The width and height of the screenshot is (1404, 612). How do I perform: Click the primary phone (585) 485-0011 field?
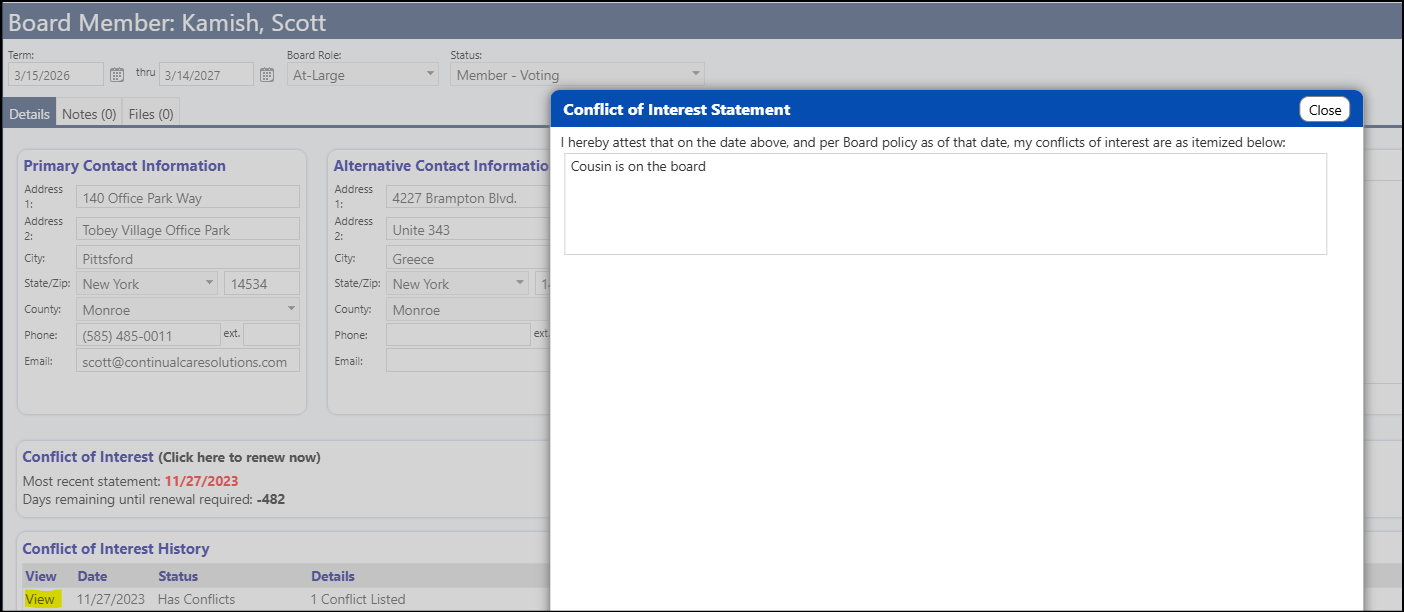pyautogui.click(x=148, y=335)
